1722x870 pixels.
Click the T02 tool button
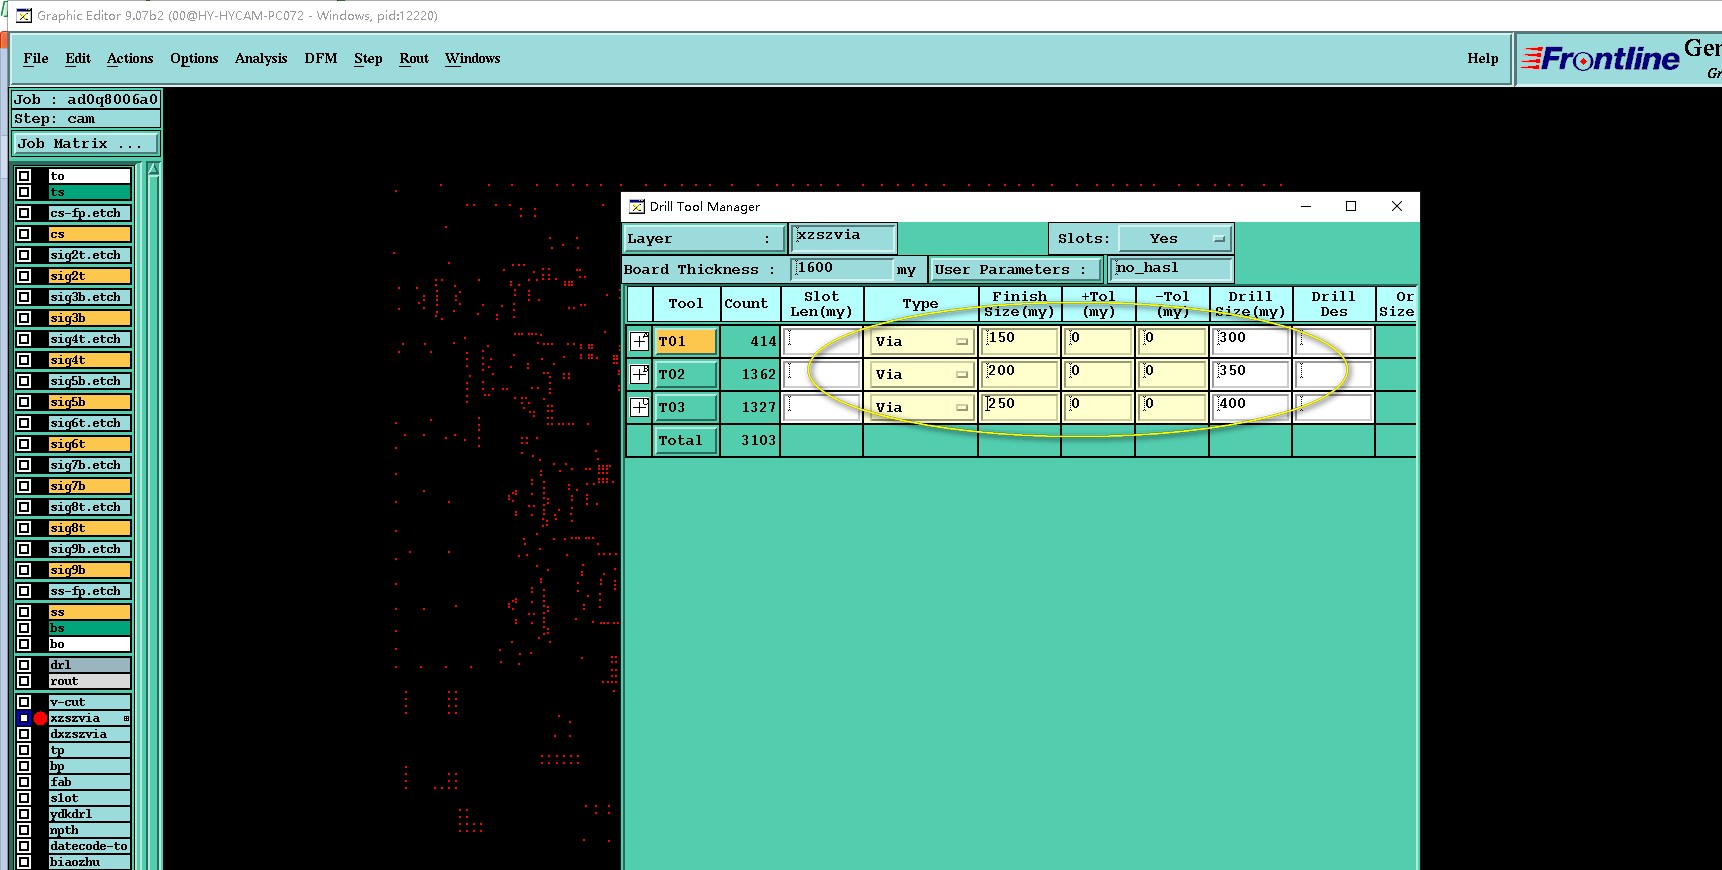pyautogui.click(x=686, y=374)
